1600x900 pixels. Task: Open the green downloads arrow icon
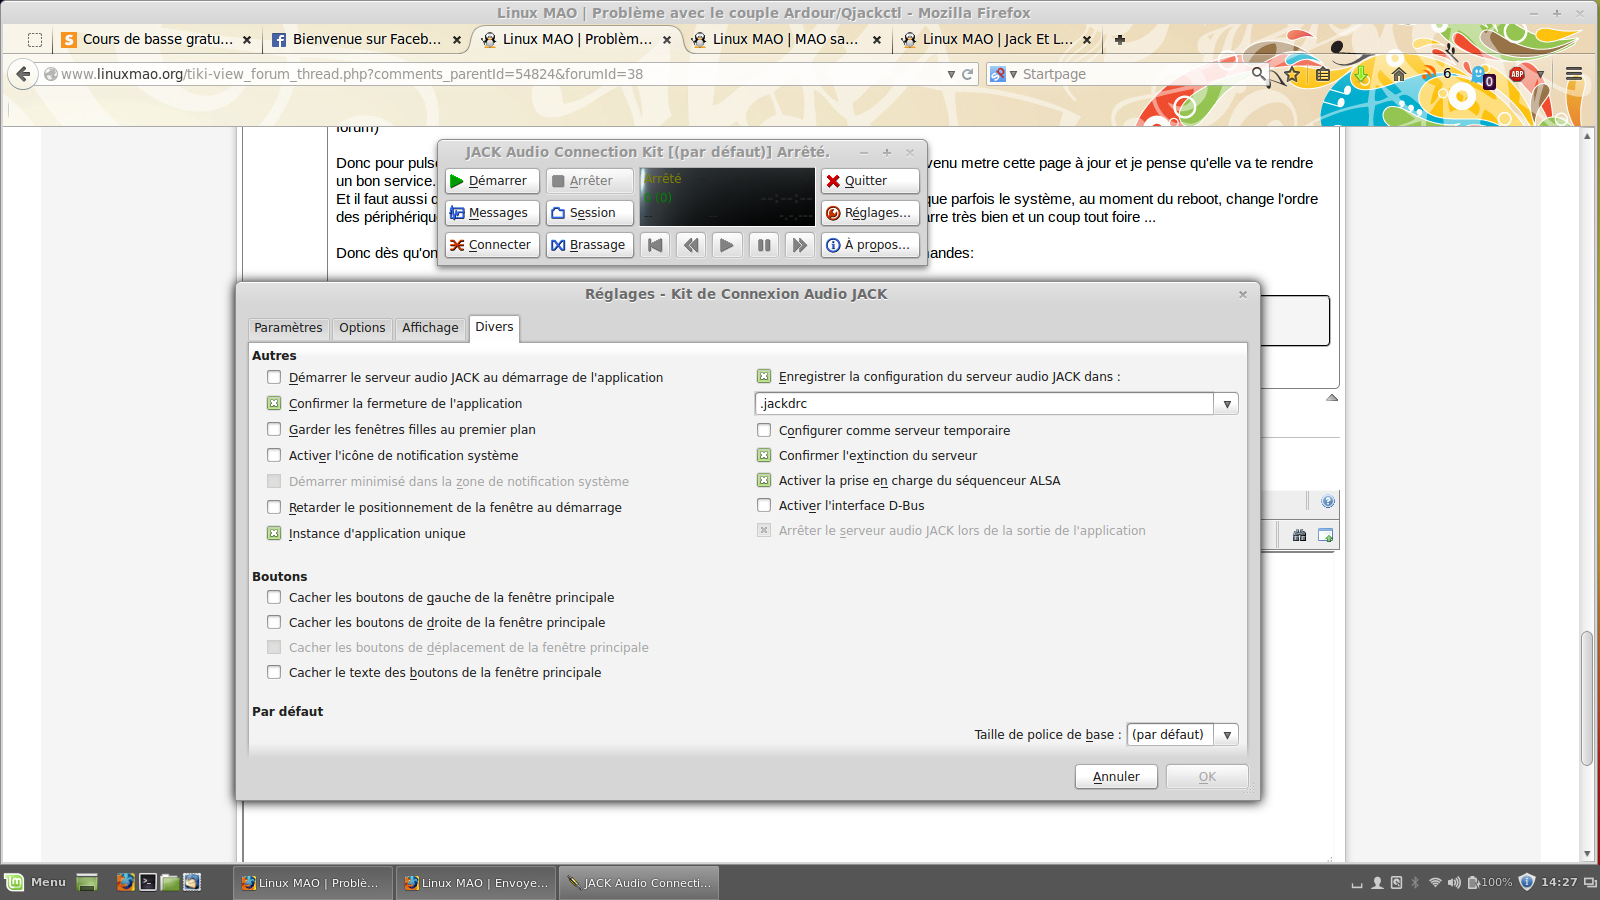1360,74
